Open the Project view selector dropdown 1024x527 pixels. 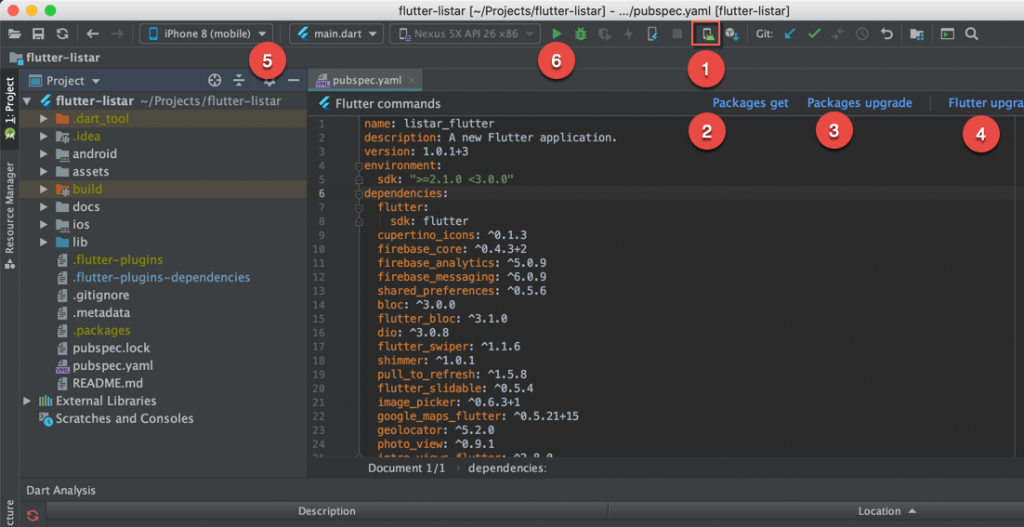(x=64, y=81)
